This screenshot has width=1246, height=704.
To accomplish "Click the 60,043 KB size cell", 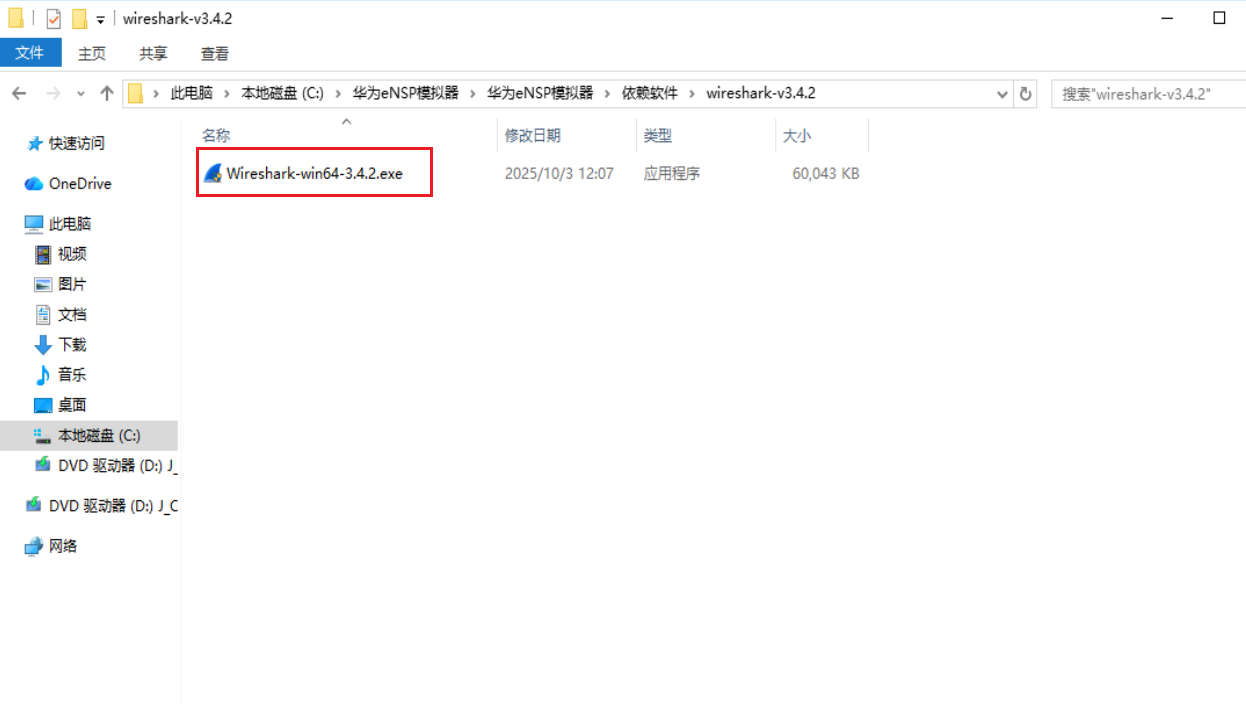I will 826,173.
